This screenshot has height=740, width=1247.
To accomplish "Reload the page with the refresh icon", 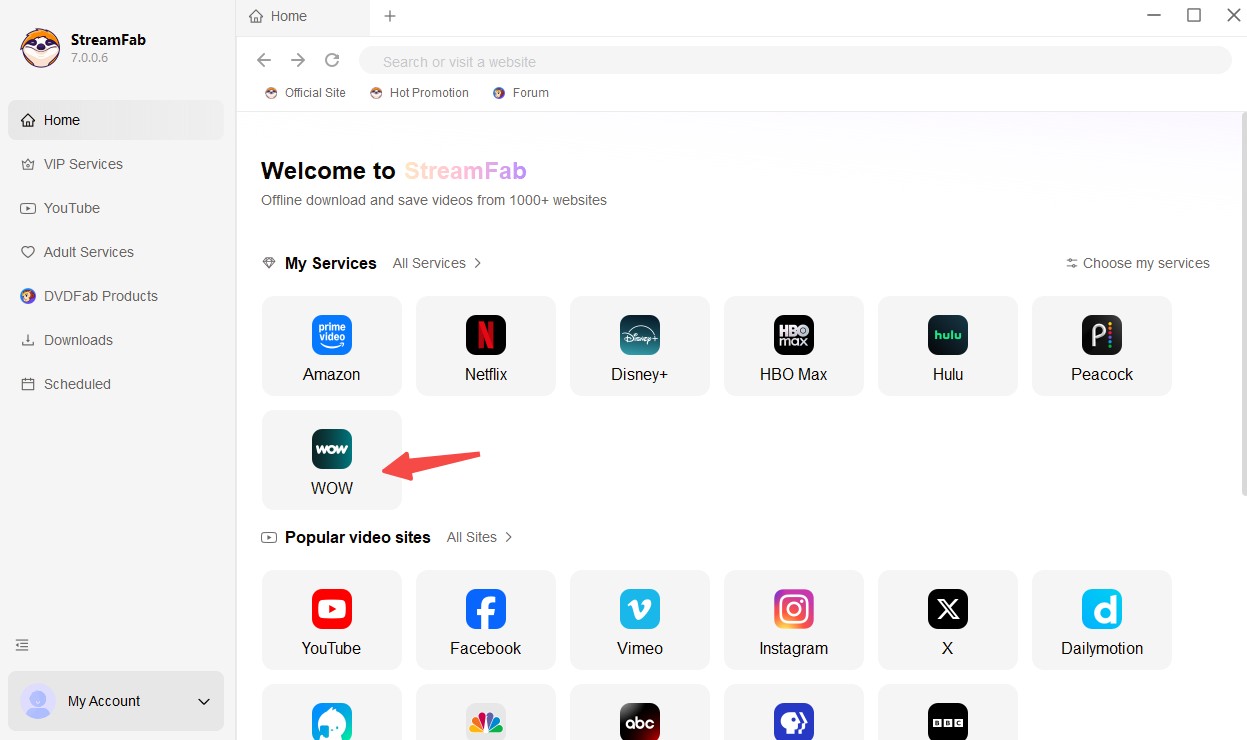I will 332,60.
